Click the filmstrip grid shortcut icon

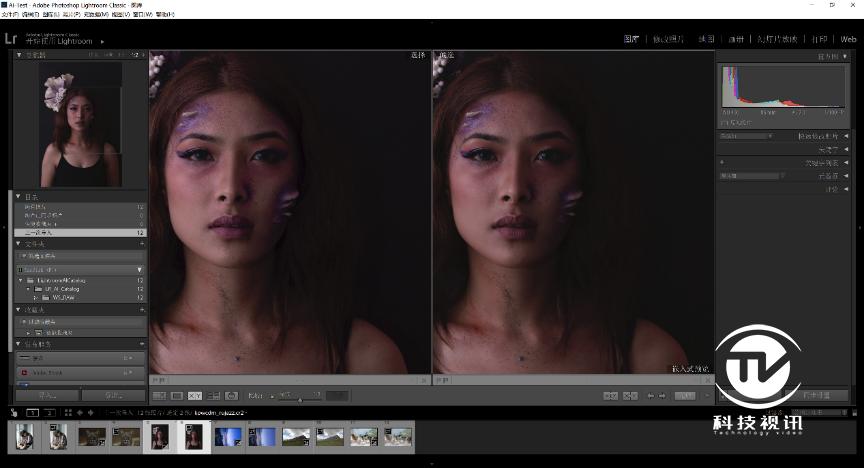[x=66, y=412]
